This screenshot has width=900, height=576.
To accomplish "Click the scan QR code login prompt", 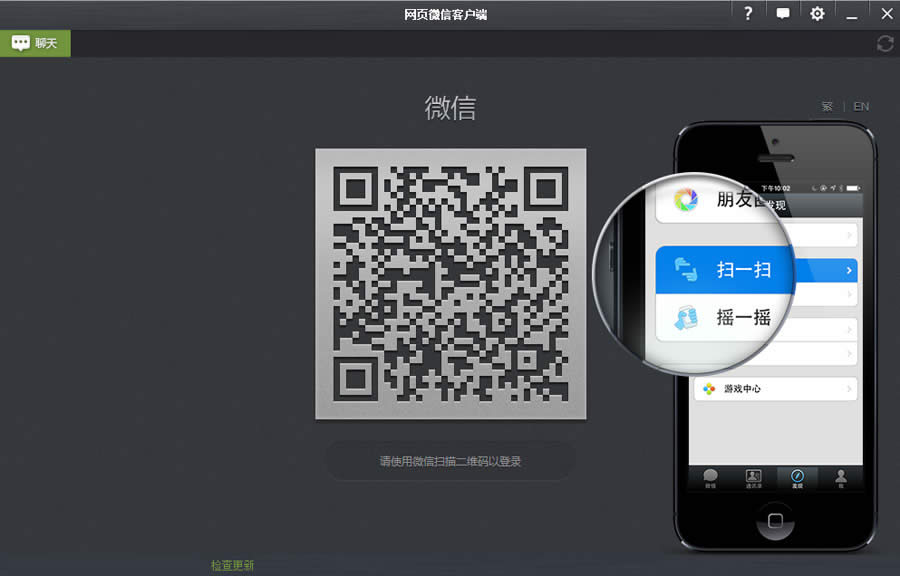I will click(450, 461).
